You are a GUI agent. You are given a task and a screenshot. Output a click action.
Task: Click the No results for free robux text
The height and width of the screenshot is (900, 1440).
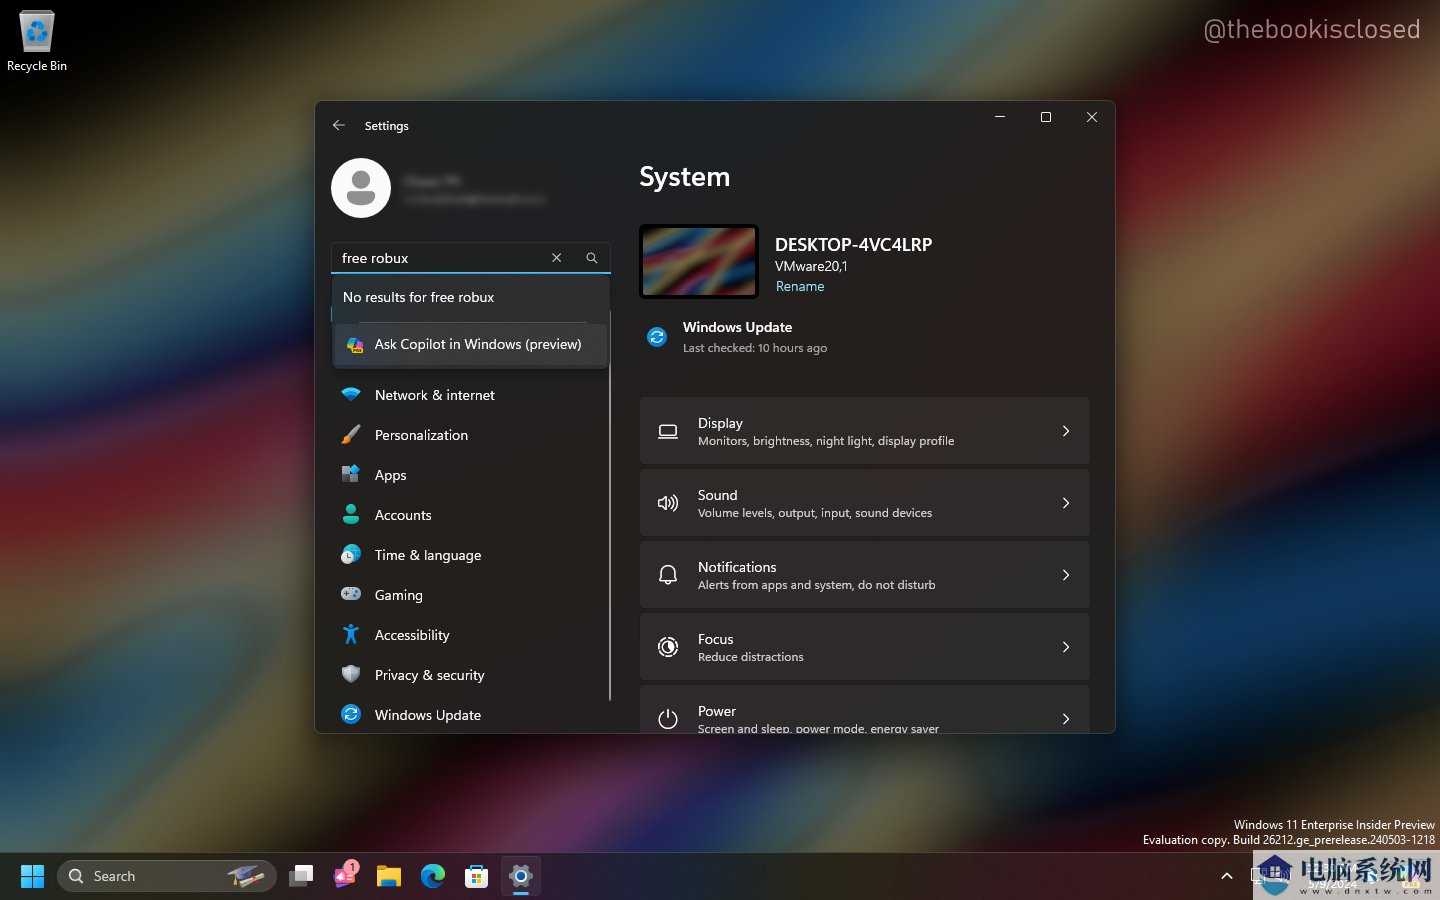point(418,297)
